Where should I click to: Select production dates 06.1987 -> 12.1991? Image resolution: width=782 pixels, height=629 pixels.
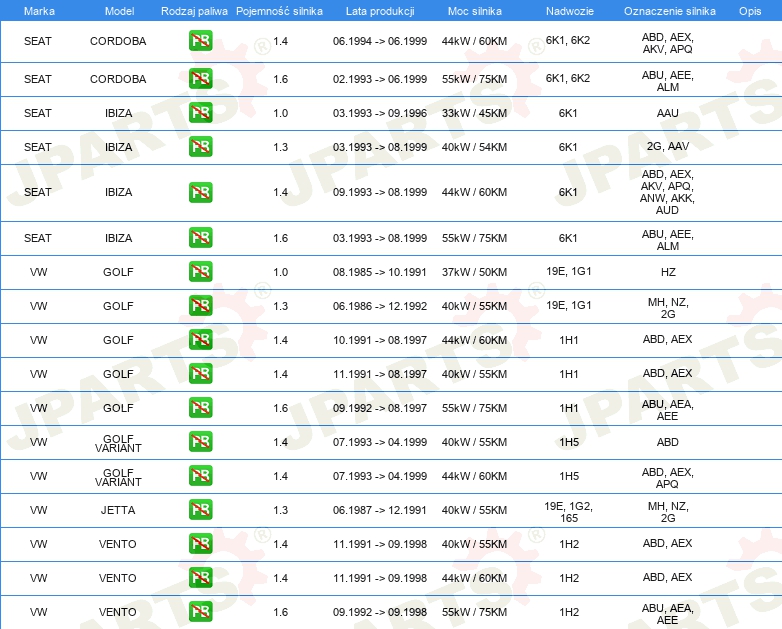point(380,510)
